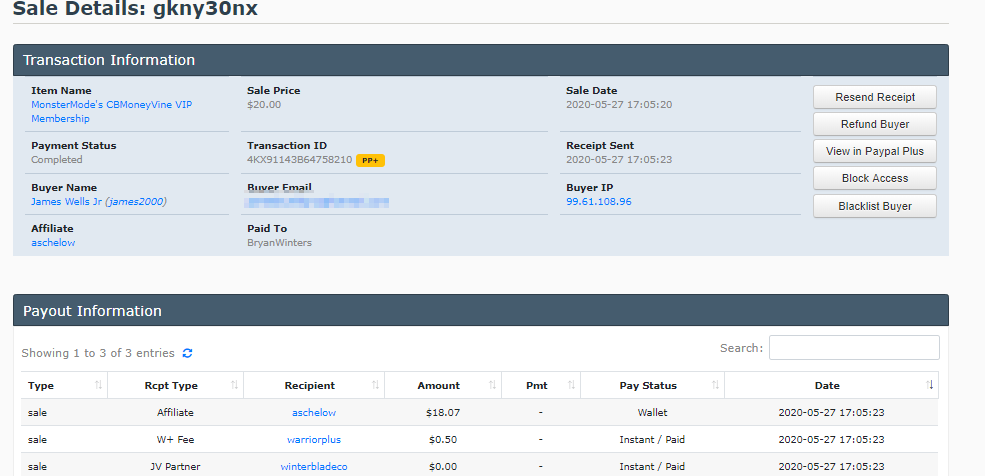Click the Resend Receipt button
Image resolution: width=985 pixels, height=476 pixels.
tap(874, 97)
